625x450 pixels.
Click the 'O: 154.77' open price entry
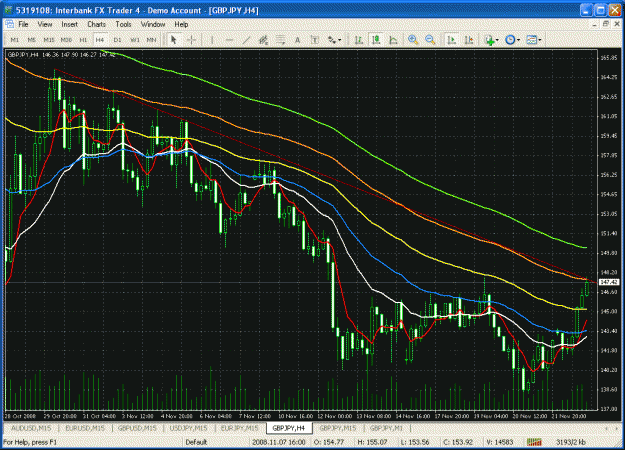329,442
